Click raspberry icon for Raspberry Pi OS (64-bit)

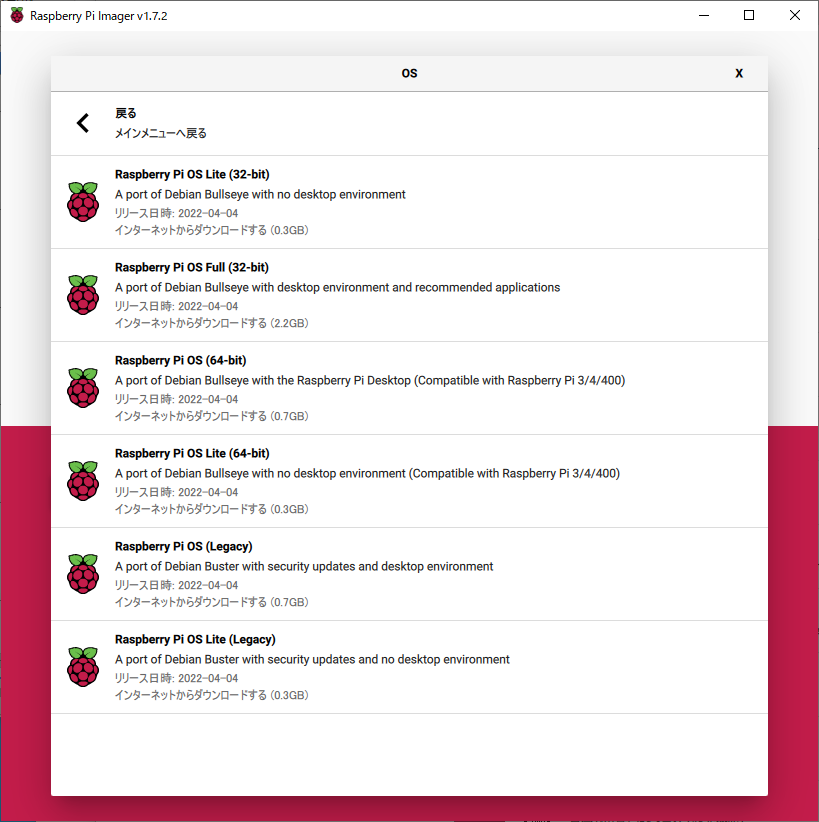83,388
